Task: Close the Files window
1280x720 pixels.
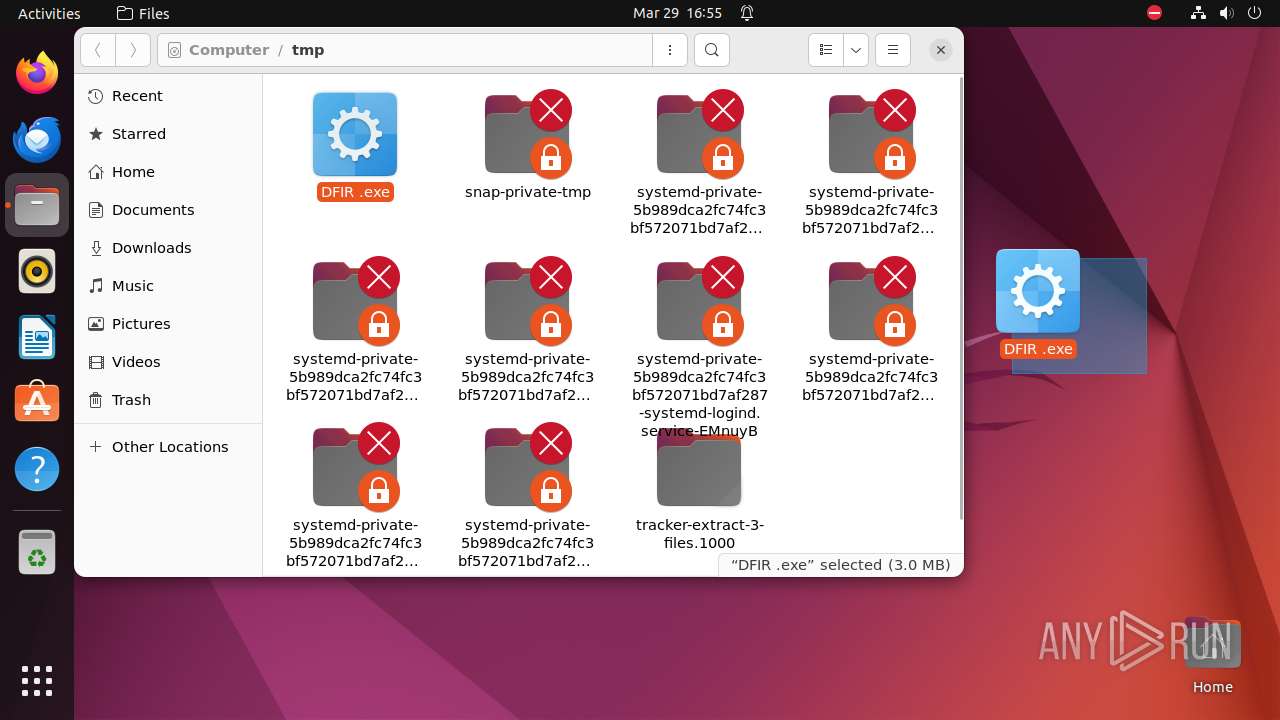Action: [x=940, y=50]
